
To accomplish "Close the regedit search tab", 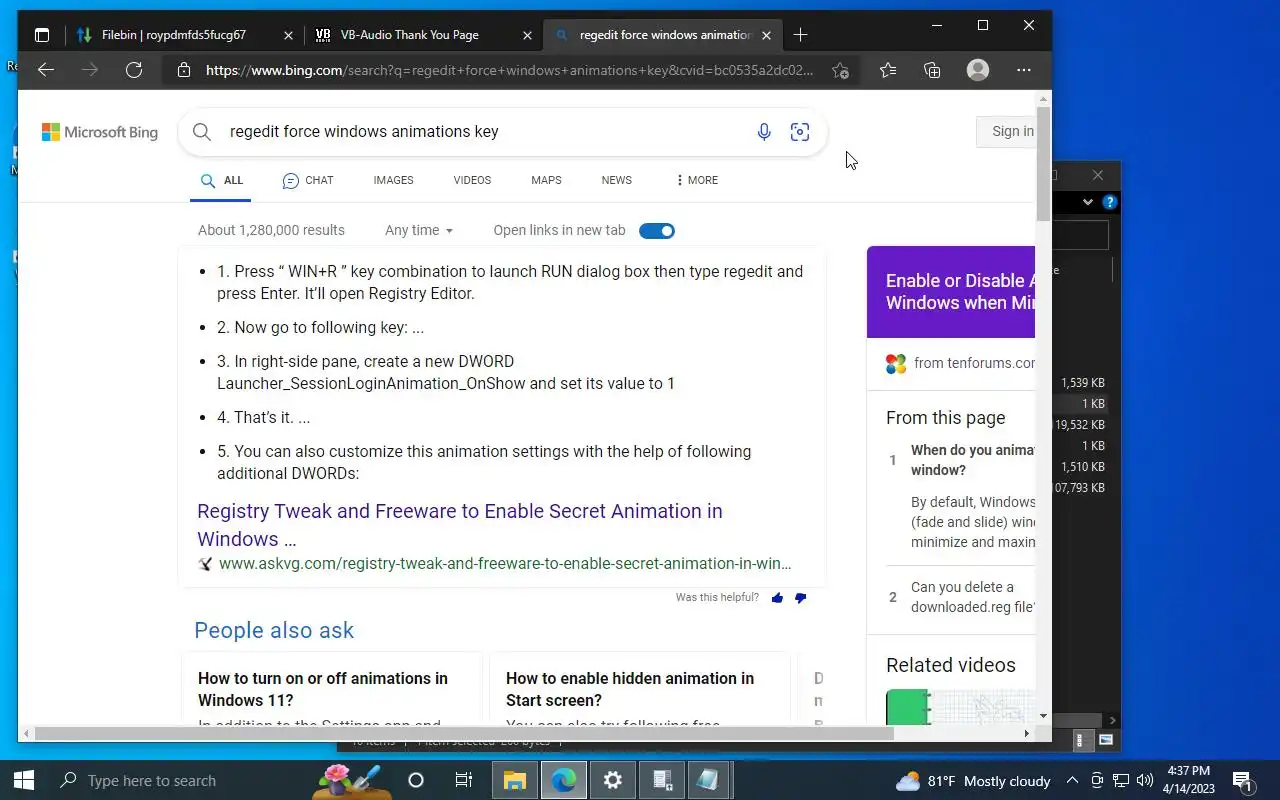I will tap(766, 35).
